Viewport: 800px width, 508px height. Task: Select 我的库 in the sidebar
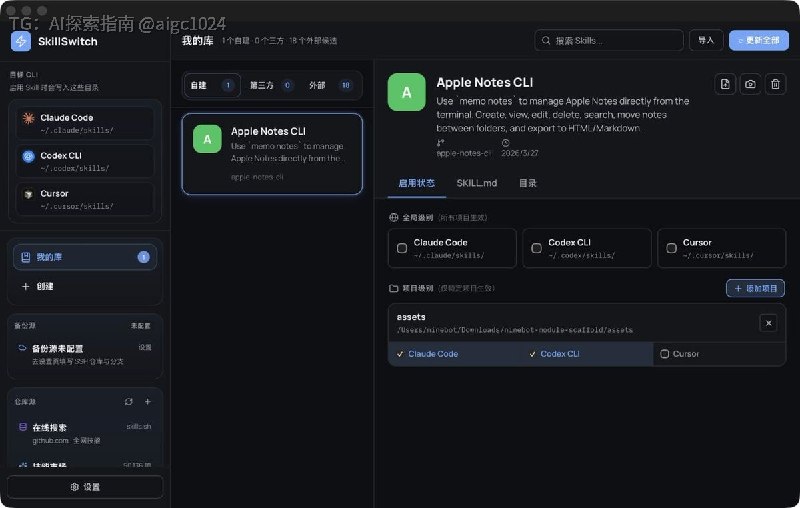pyautogui.click(x=85, y=257)
